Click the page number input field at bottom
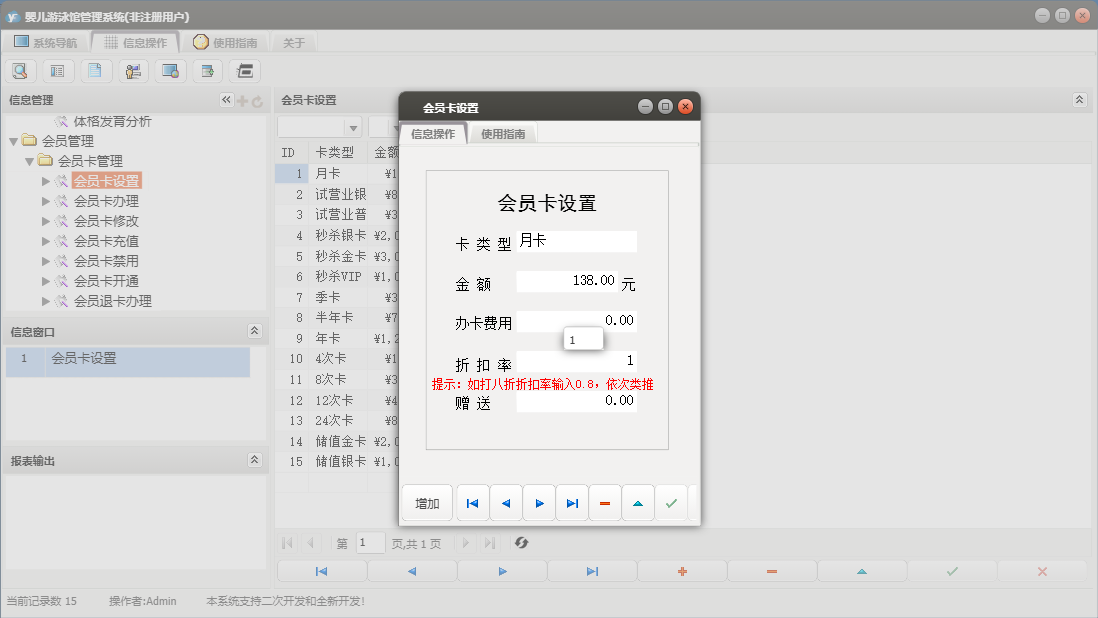Screen dimensions: 1098x618 click(x=369, y=542)
